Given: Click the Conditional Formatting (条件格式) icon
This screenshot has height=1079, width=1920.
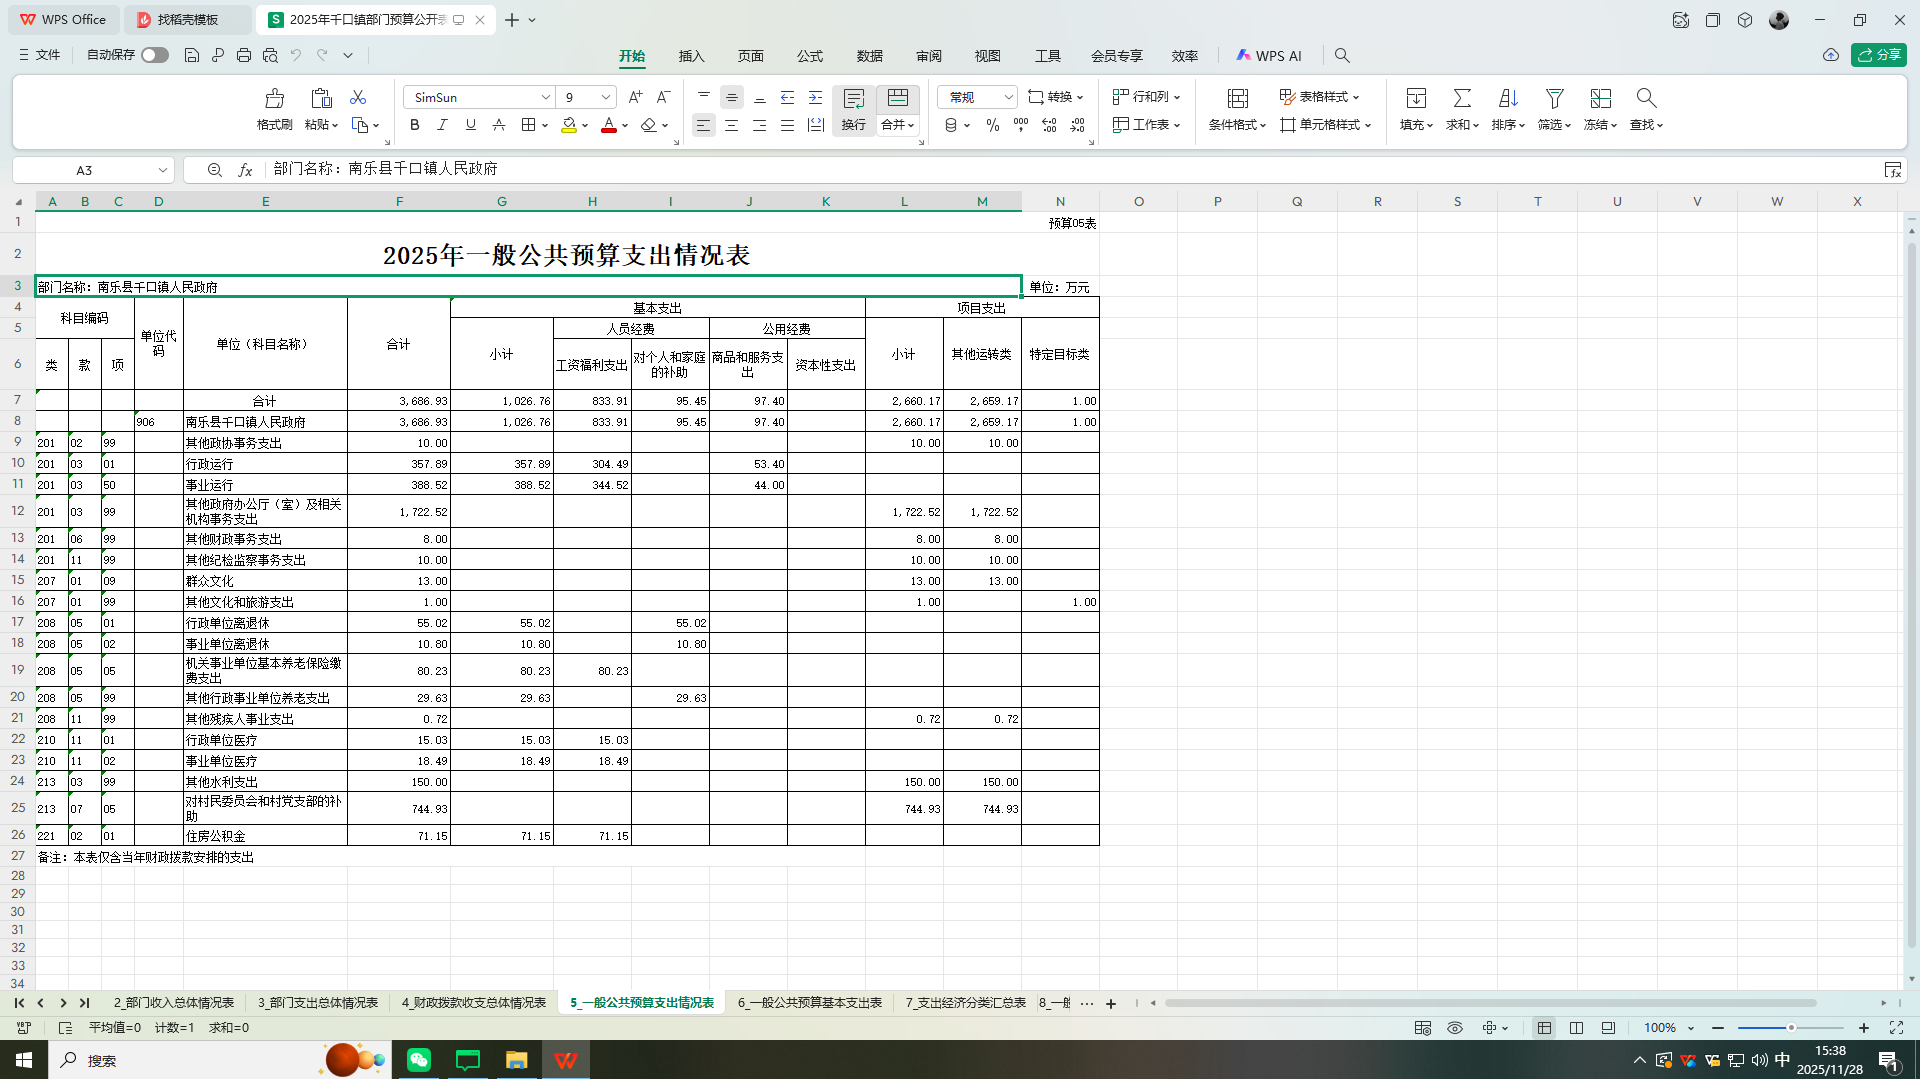Looking at the screenshot, I should point(1237,108).
